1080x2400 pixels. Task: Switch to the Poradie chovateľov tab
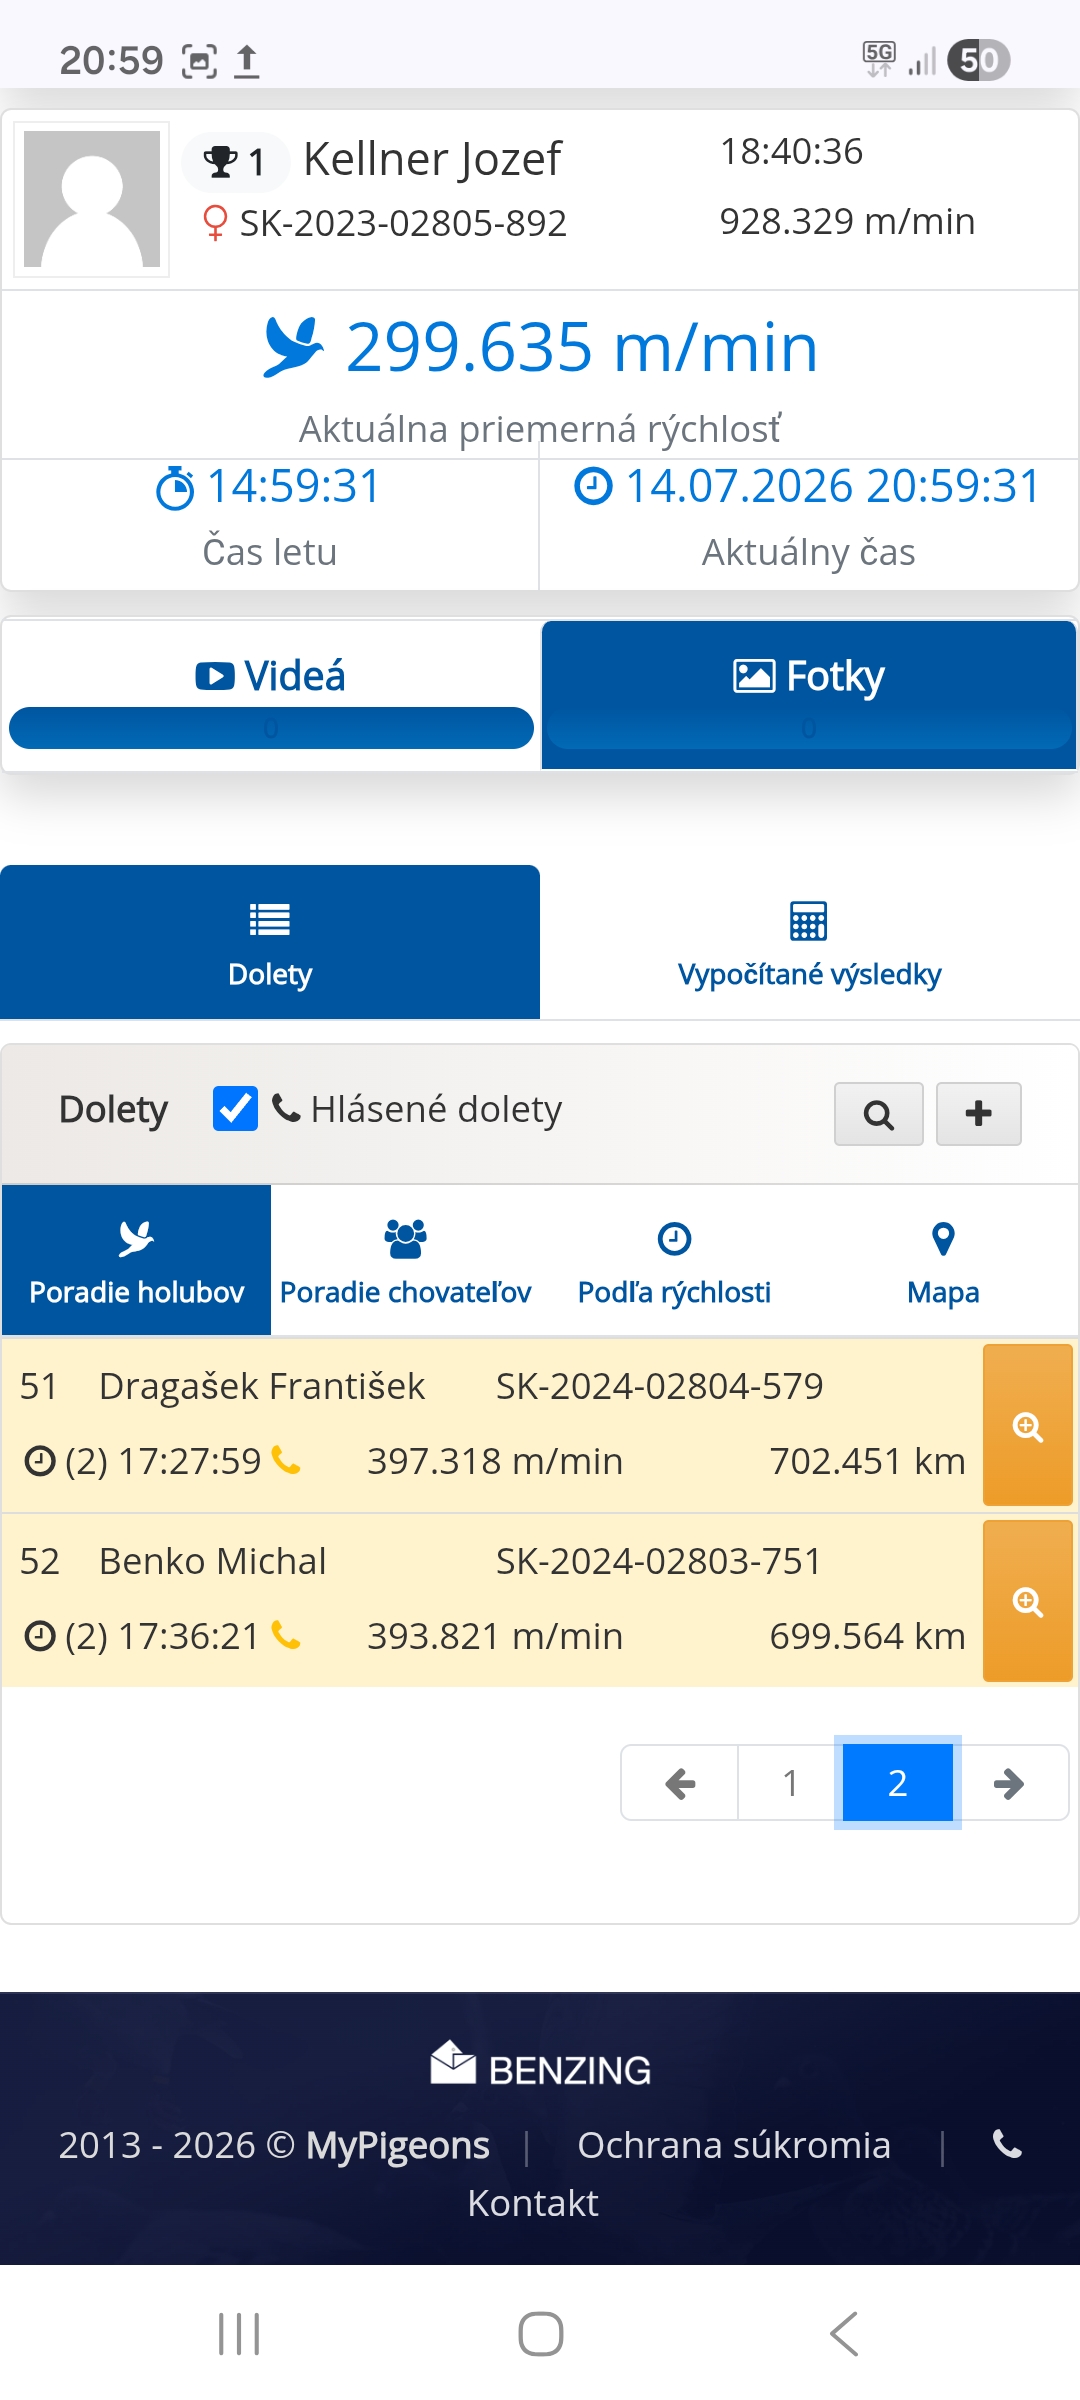click(405, 1261)
